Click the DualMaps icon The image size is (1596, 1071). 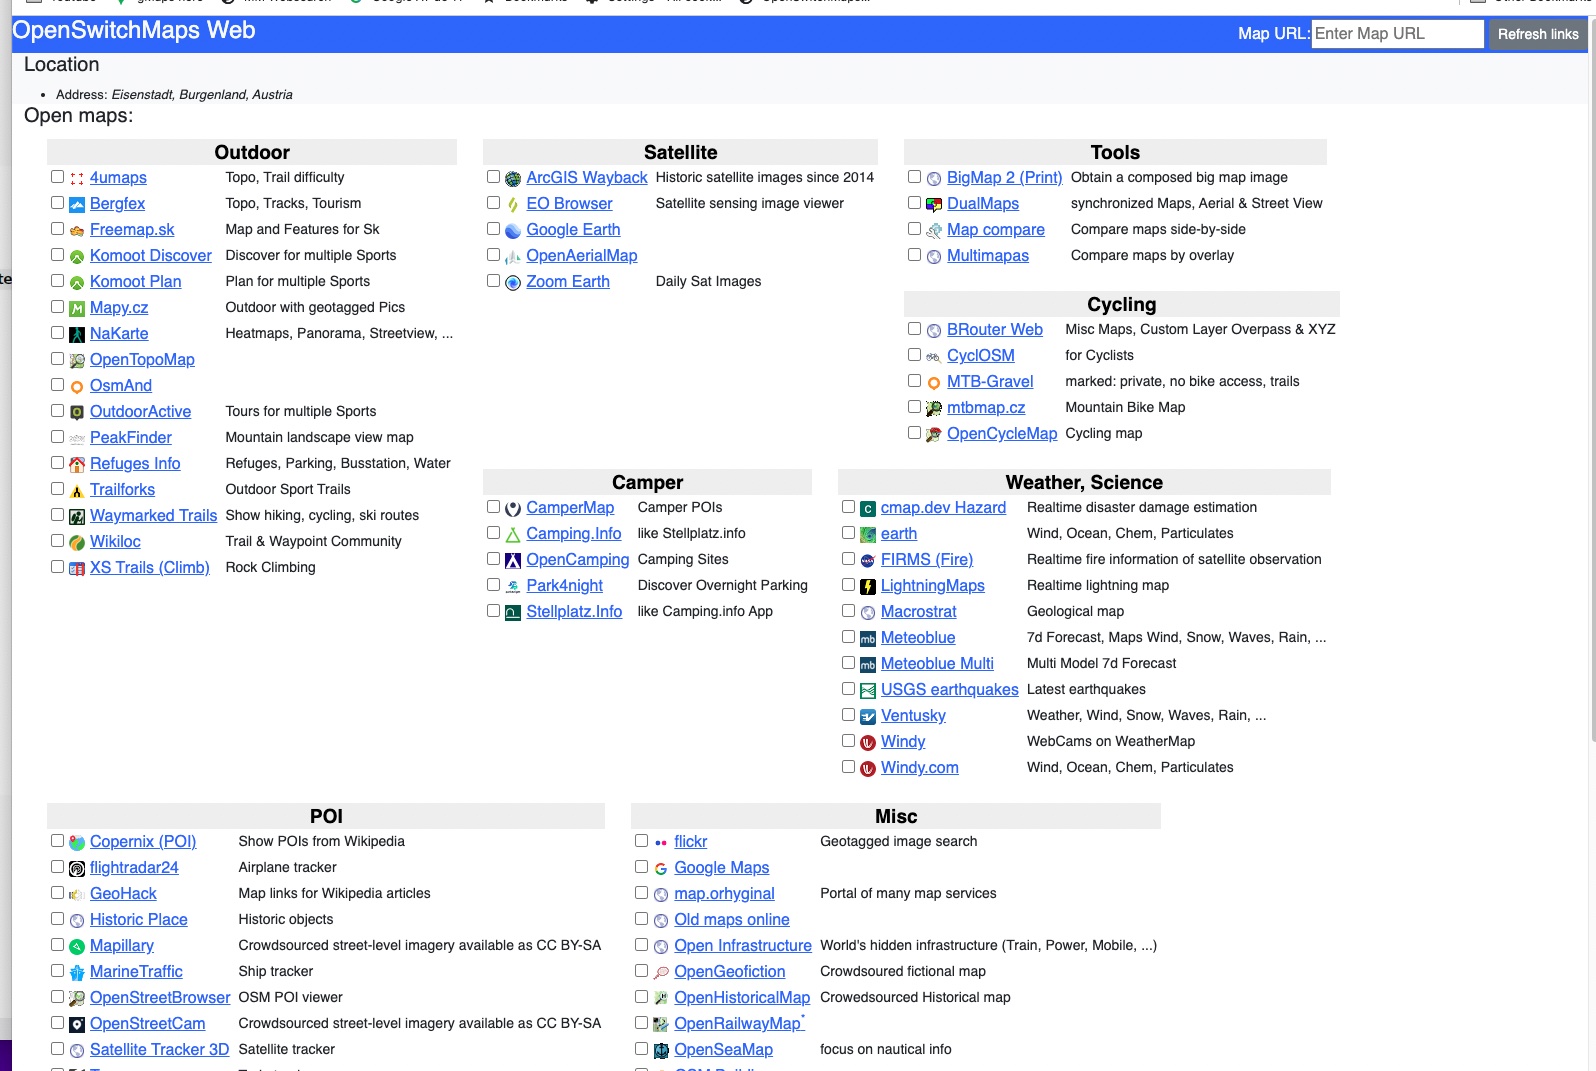934,205
